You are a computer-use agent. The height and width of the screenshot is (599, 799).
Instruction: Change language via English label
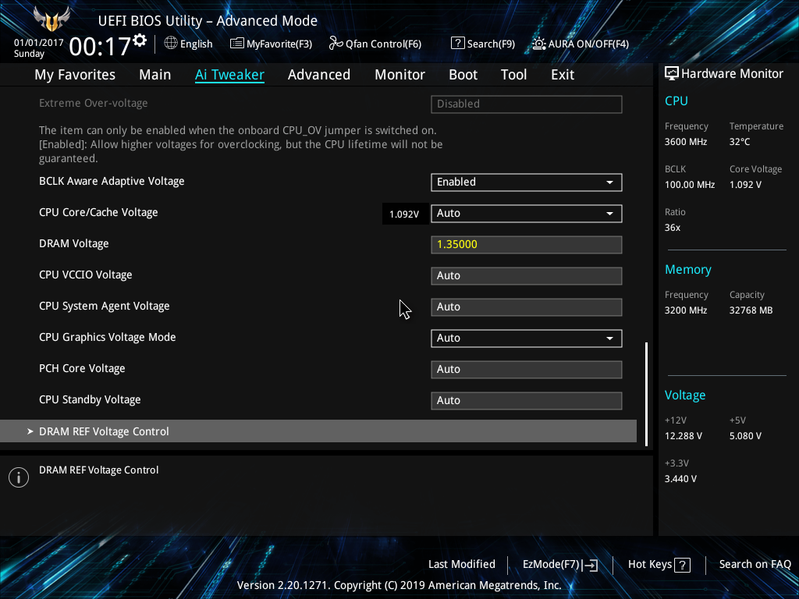point(196,44)
